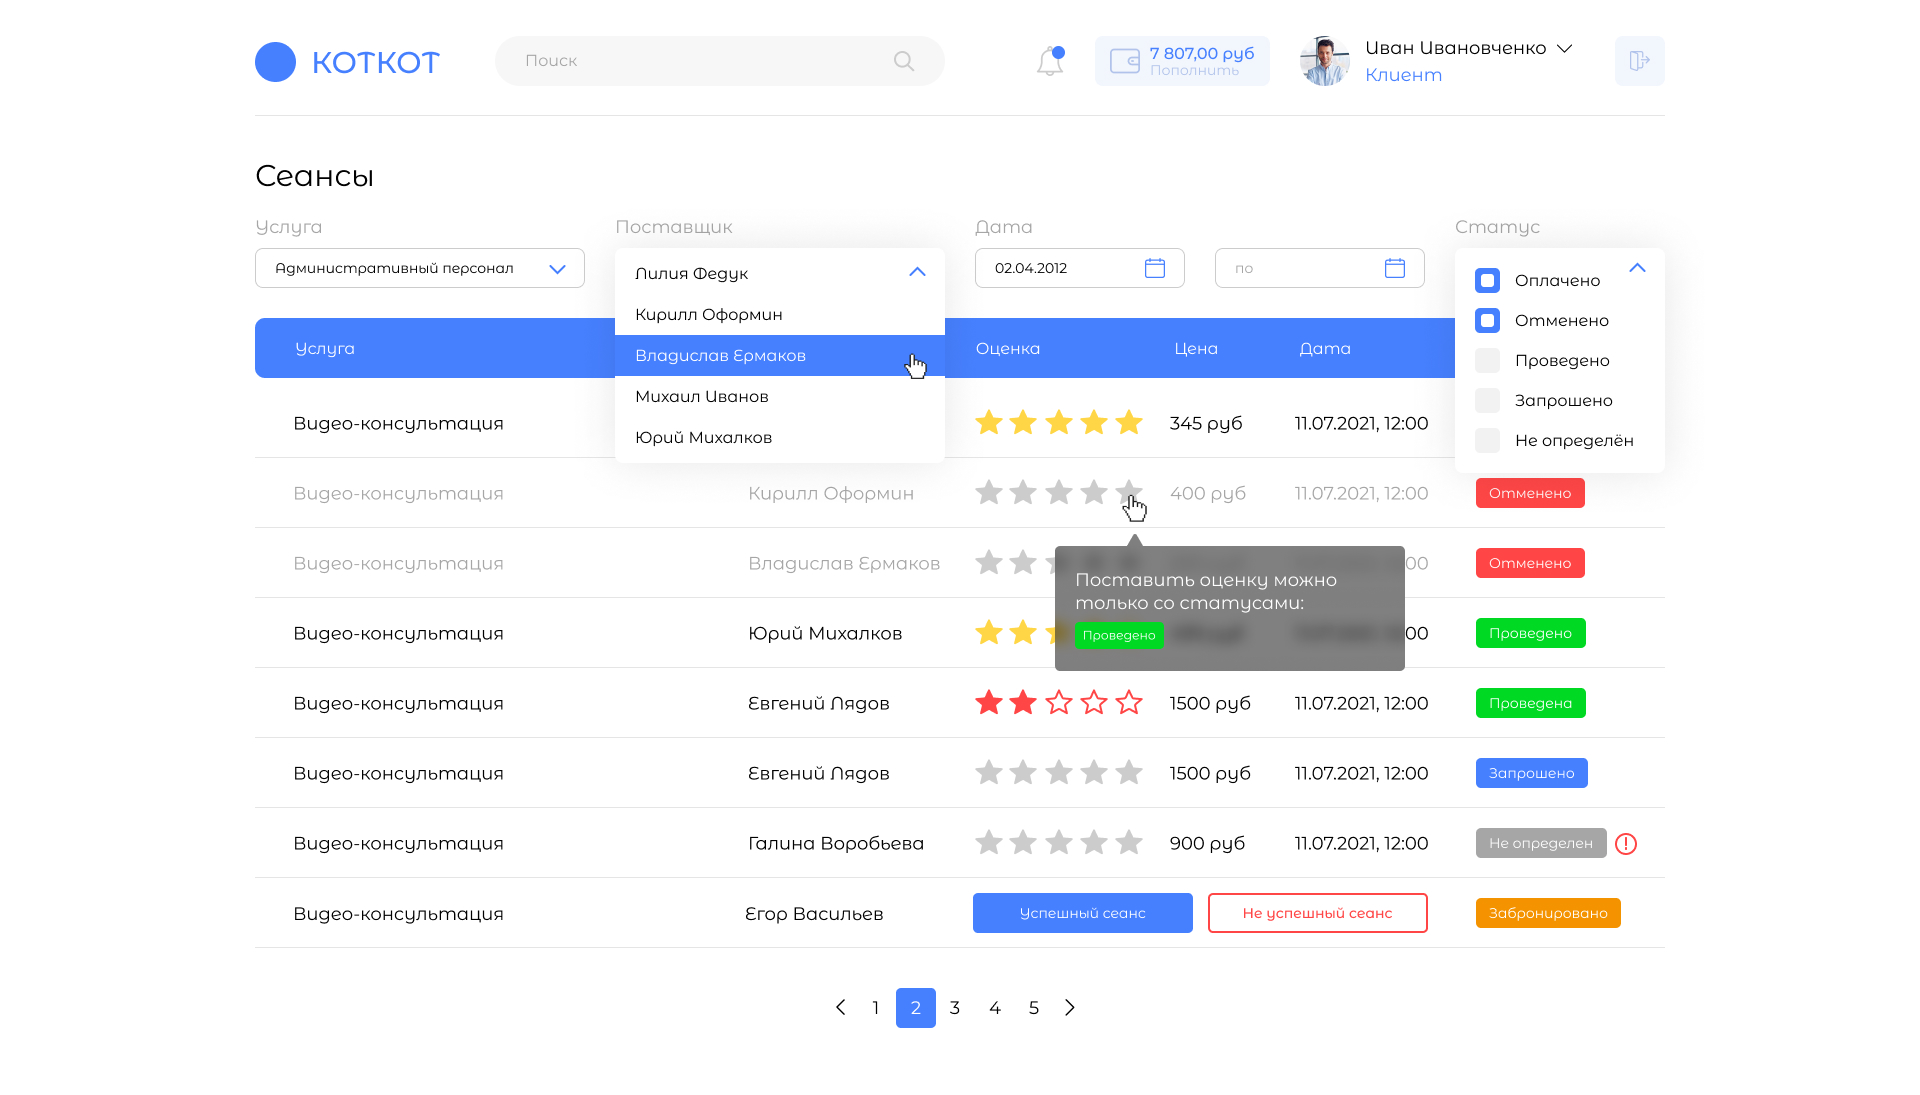Choose 'Юрий Михалков' in supplier list
Image resolution: width=1920 pixels, height=1095 pixels.
coord(703,437)
